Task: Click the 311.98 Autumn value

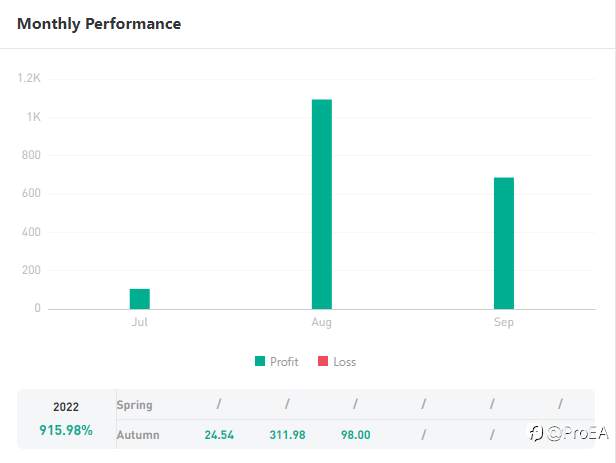Action: (x=287, y=435)
